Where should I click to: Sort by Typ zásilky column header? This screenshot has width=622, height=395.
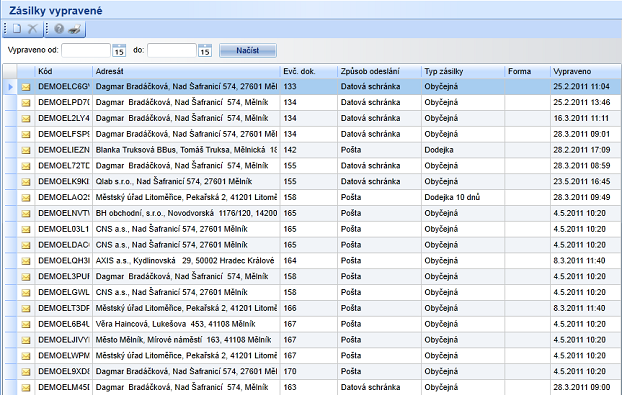click(463, 71)
